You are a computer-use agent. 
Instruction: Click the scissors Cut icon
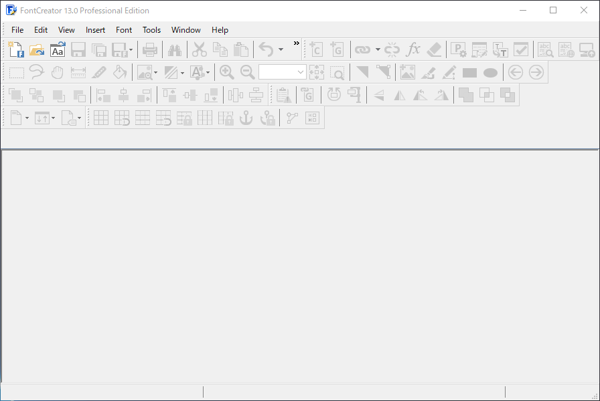pos(199,50)
